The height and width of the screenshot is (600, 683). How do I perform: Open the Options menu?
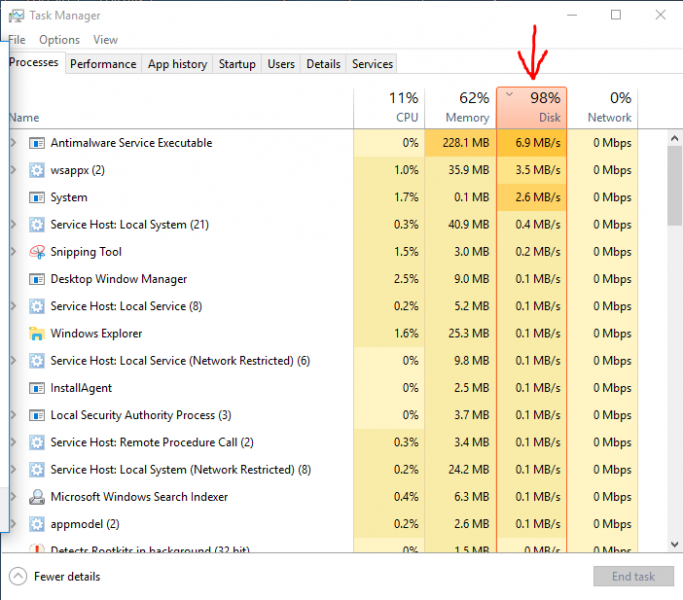click(59, 40)
